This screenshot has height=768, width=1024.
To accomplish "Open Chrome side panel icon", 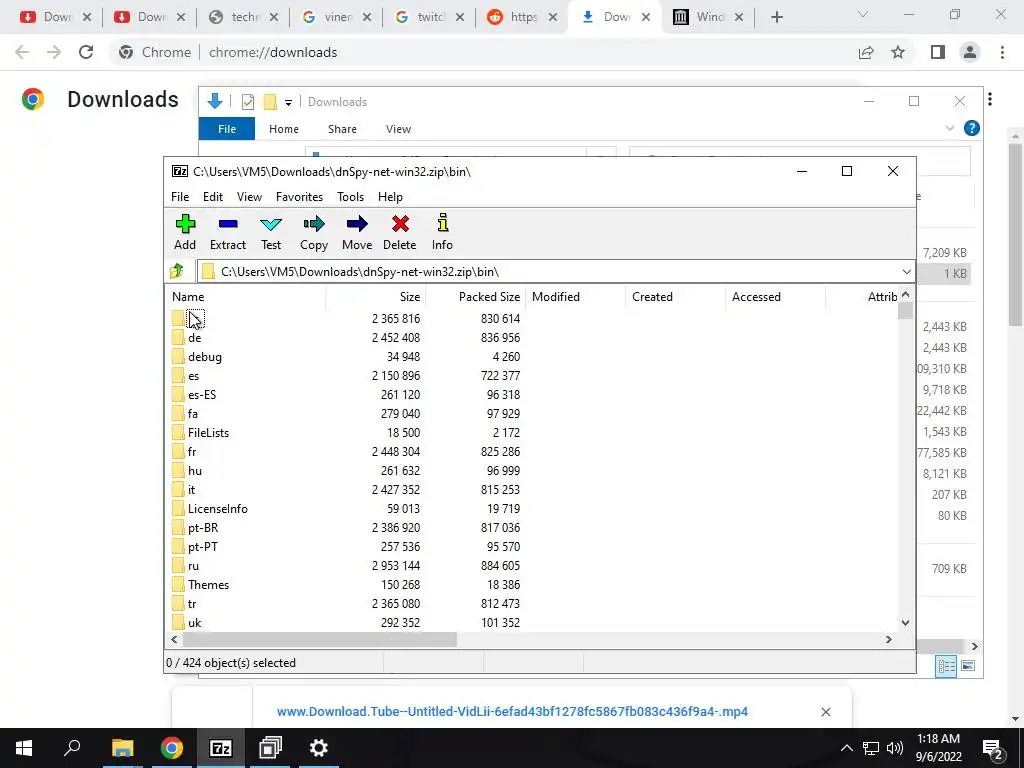I will tap(938, 52).
